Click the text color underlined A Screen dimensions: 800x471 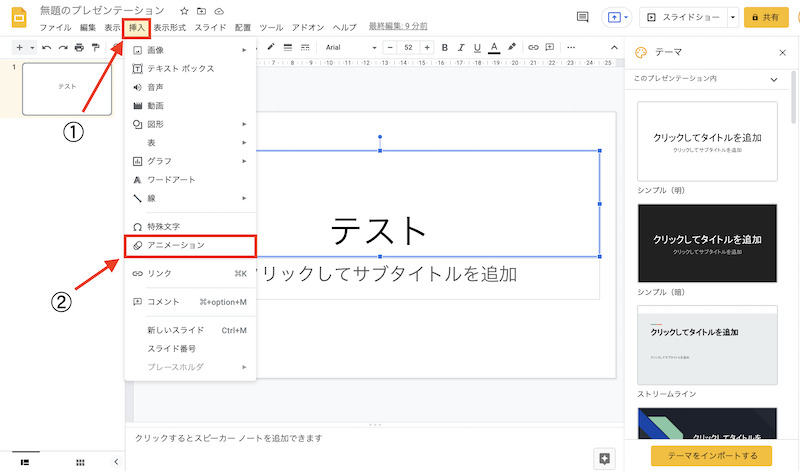(493, 47)
